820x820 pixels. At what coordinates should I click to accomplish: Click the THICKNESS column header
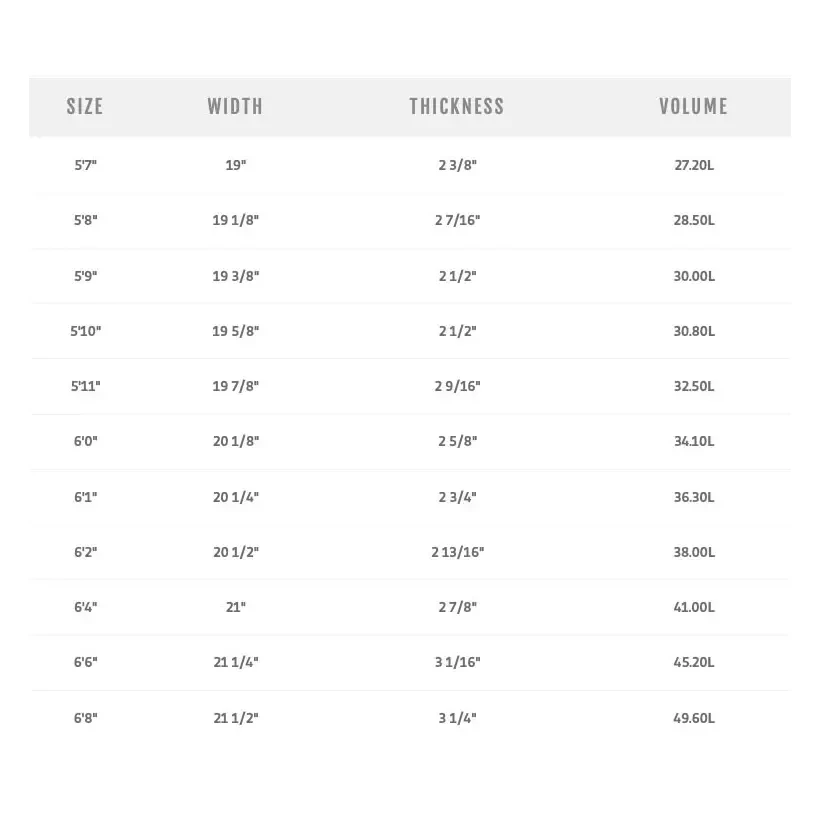pyautogui.click(x=457, y=106)
